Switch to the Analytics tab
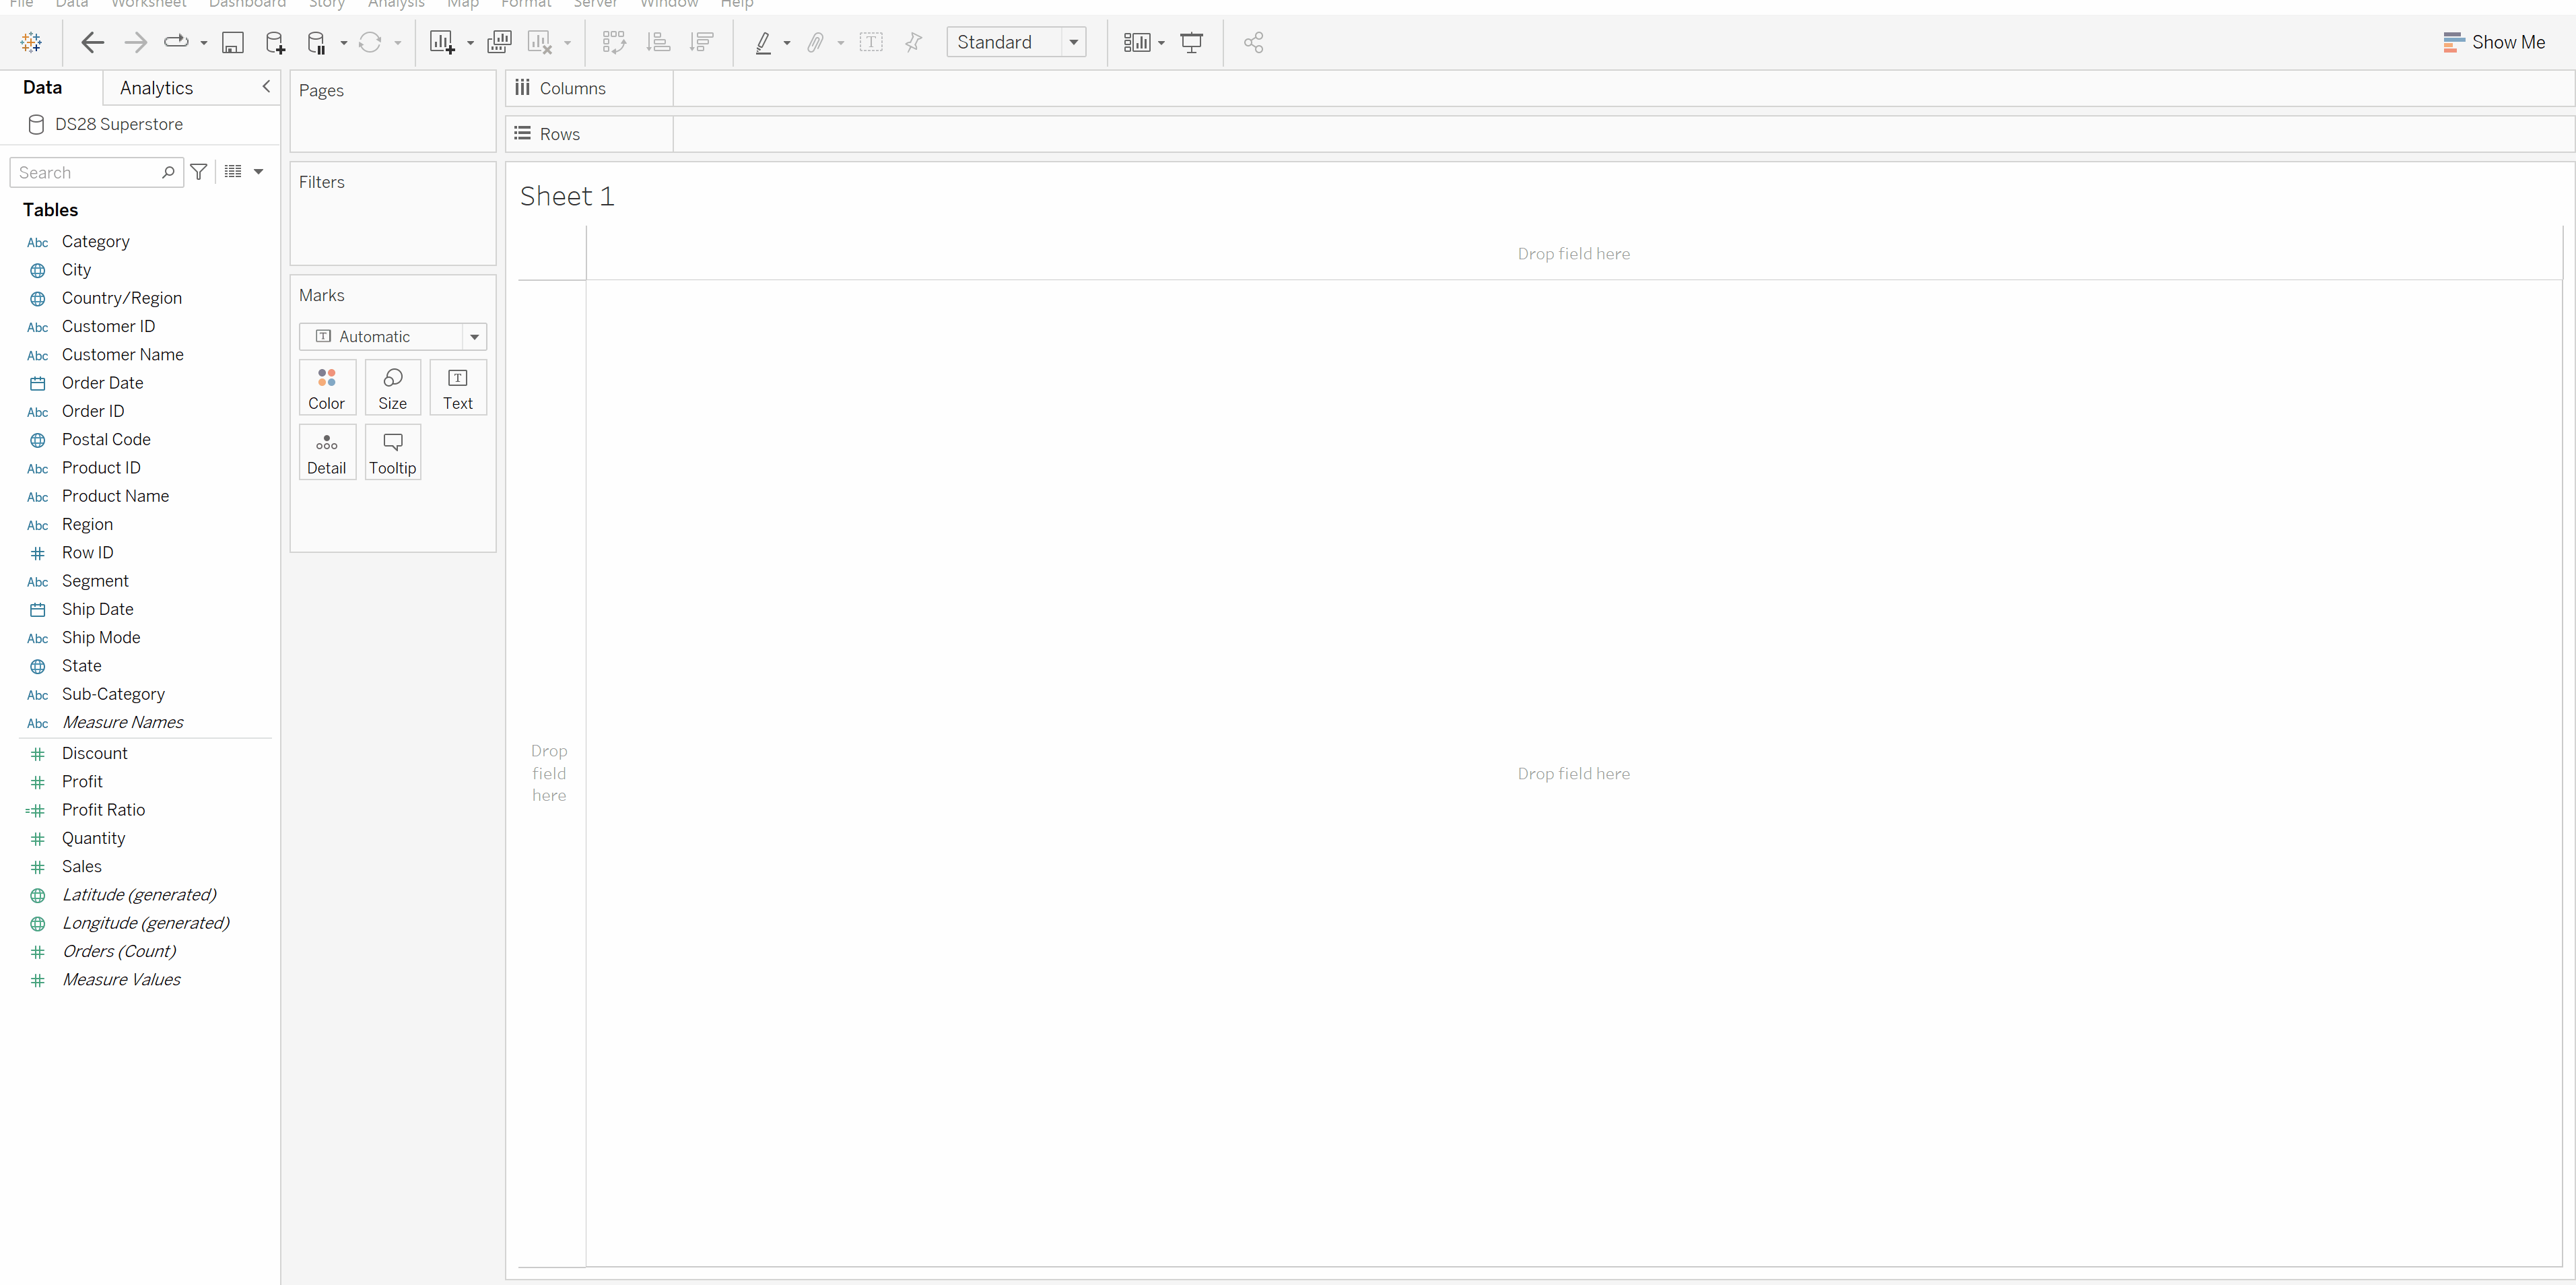Viewport: 2576px width, 1285px height. click(156, 88)
